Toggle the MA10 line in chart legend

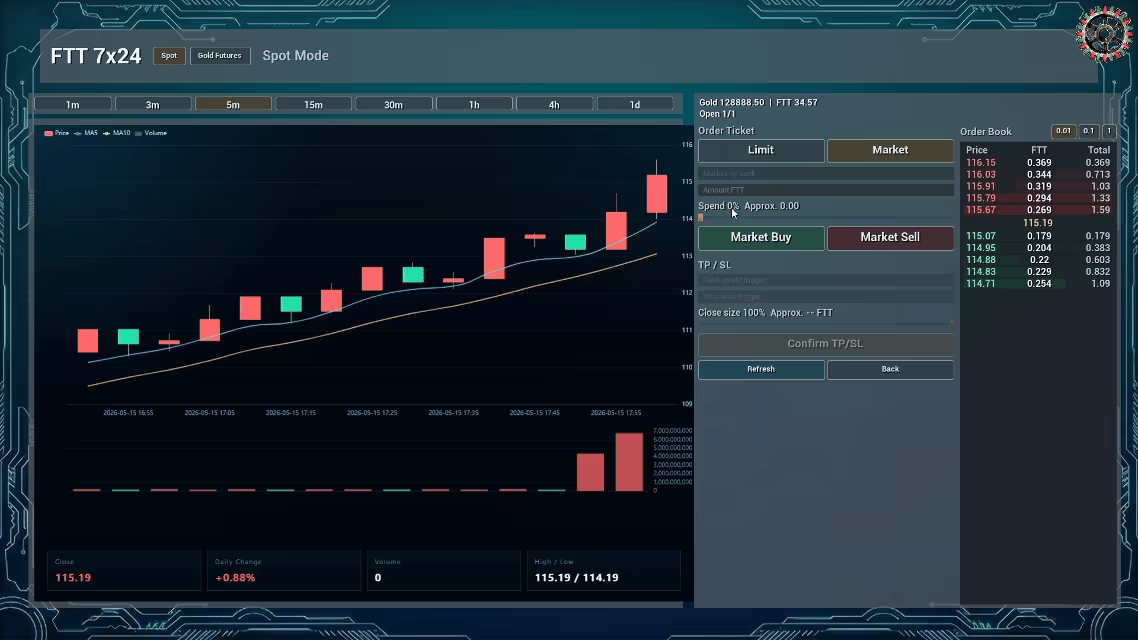click(116, 134)
